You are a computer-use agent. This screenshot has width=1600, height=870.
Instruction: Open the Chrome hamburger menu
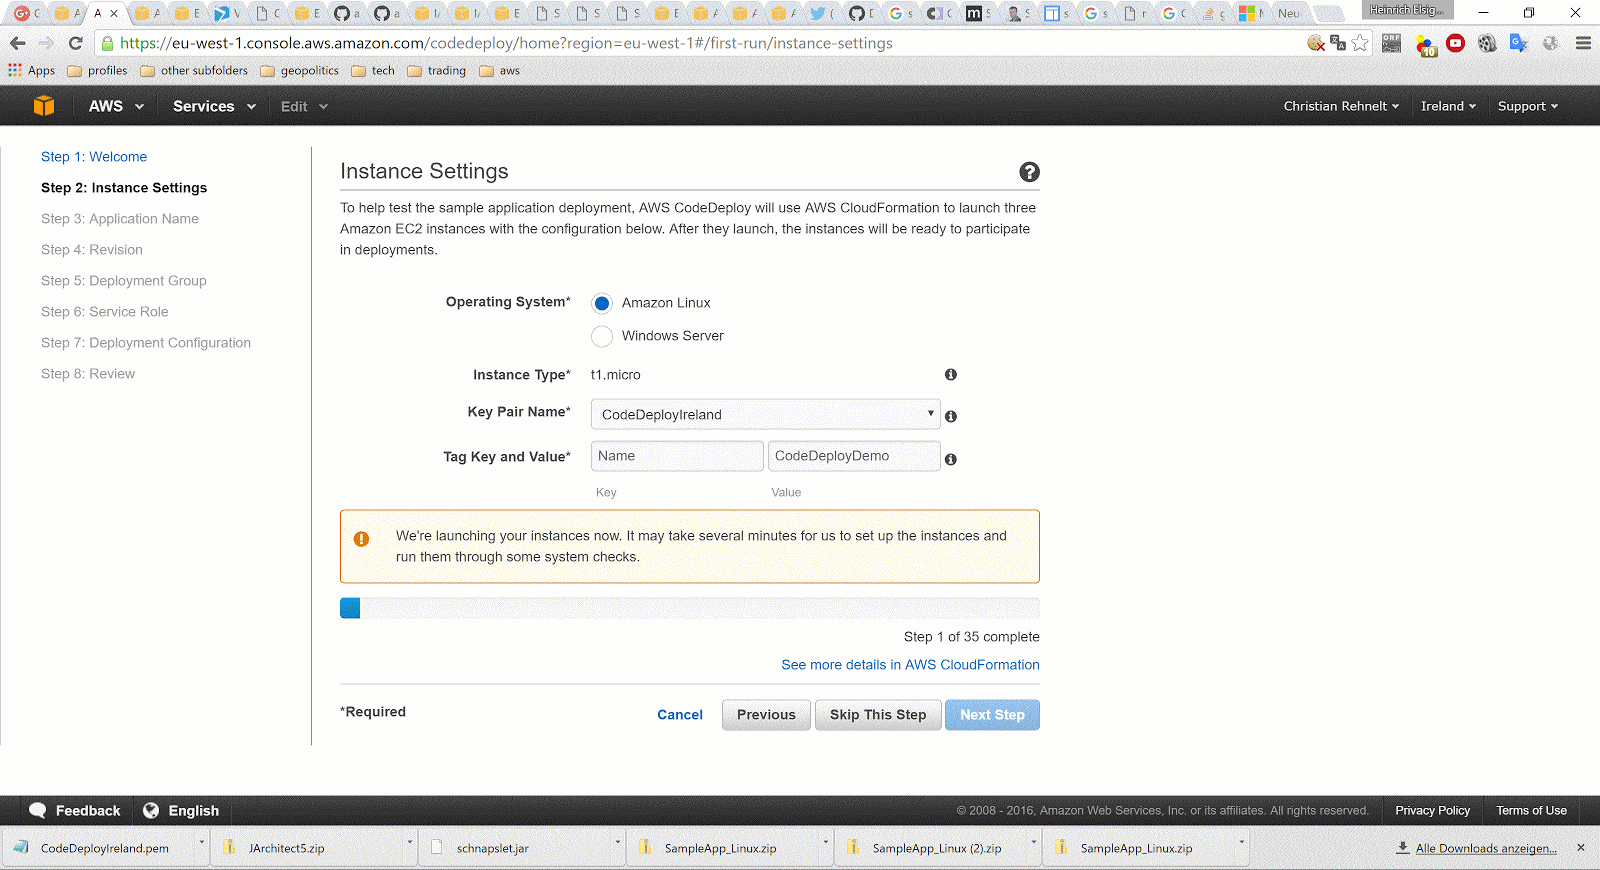1583,43
